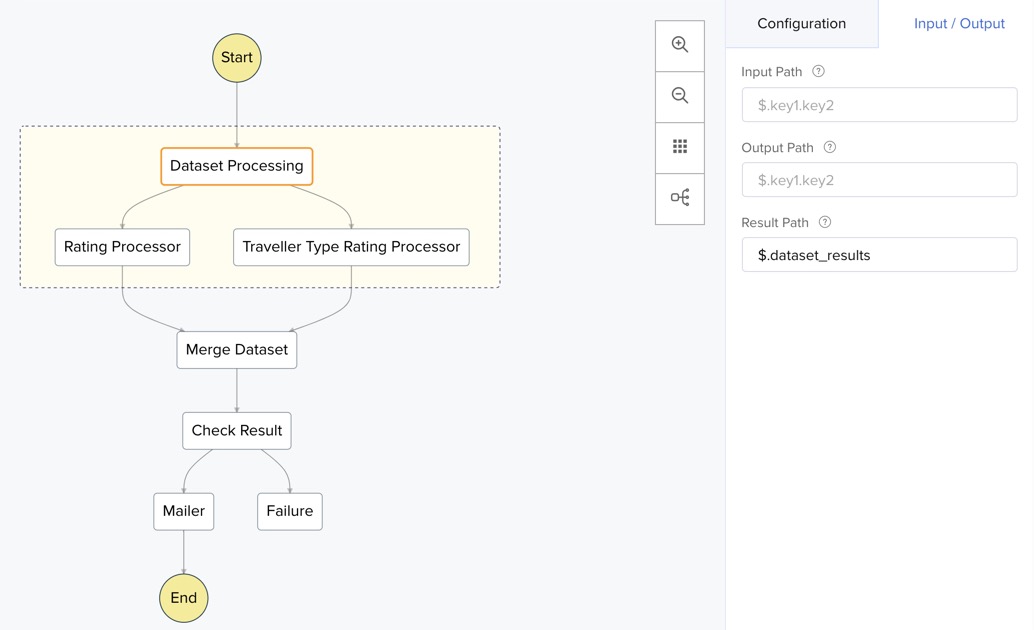Click the Input Path text field
Image resolution: width=1034 pixels, height=630 pixels.
tap(879, 105)
